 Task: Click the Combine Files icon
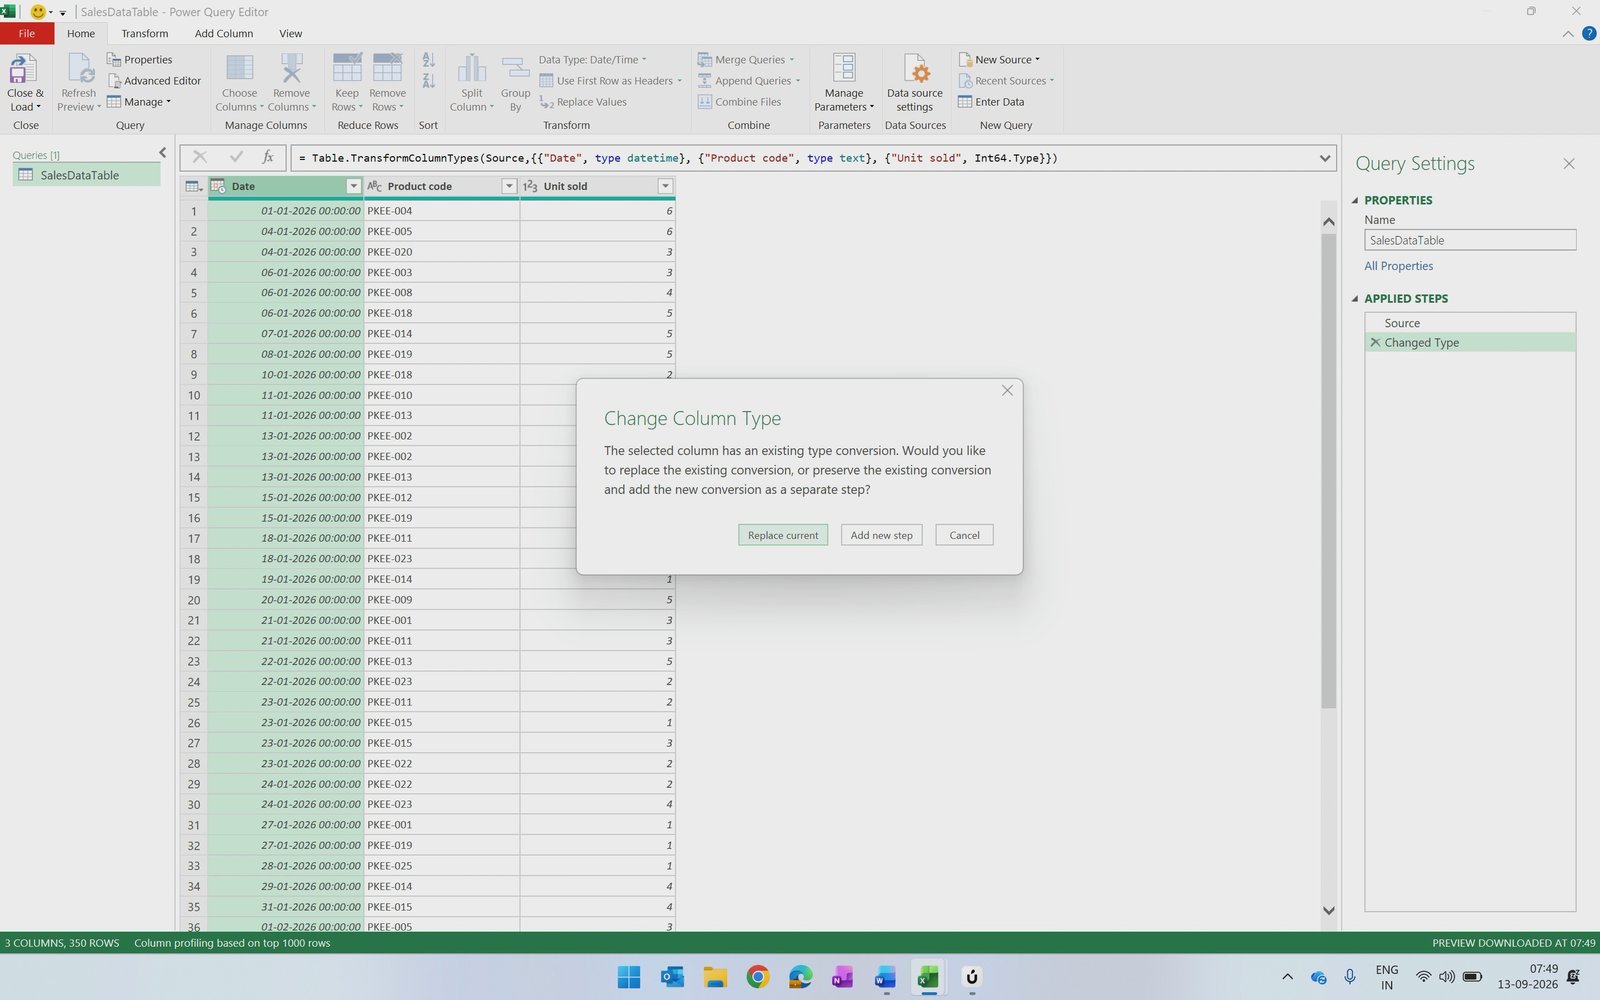[705, 102]
